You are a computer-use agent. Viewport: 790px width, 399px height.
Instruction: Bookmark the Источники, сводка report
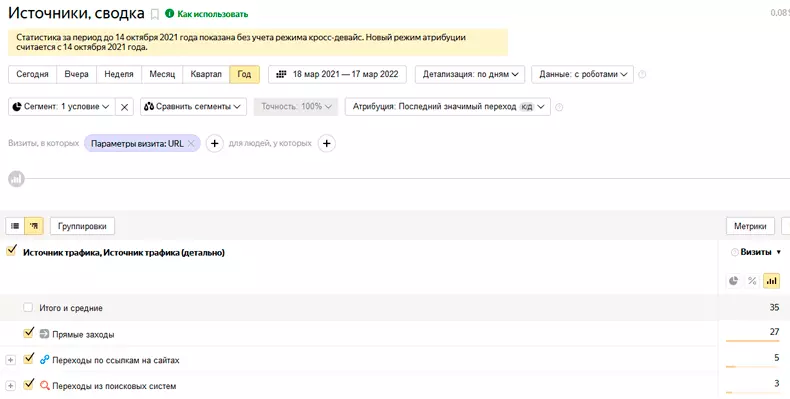pos(155,14)
